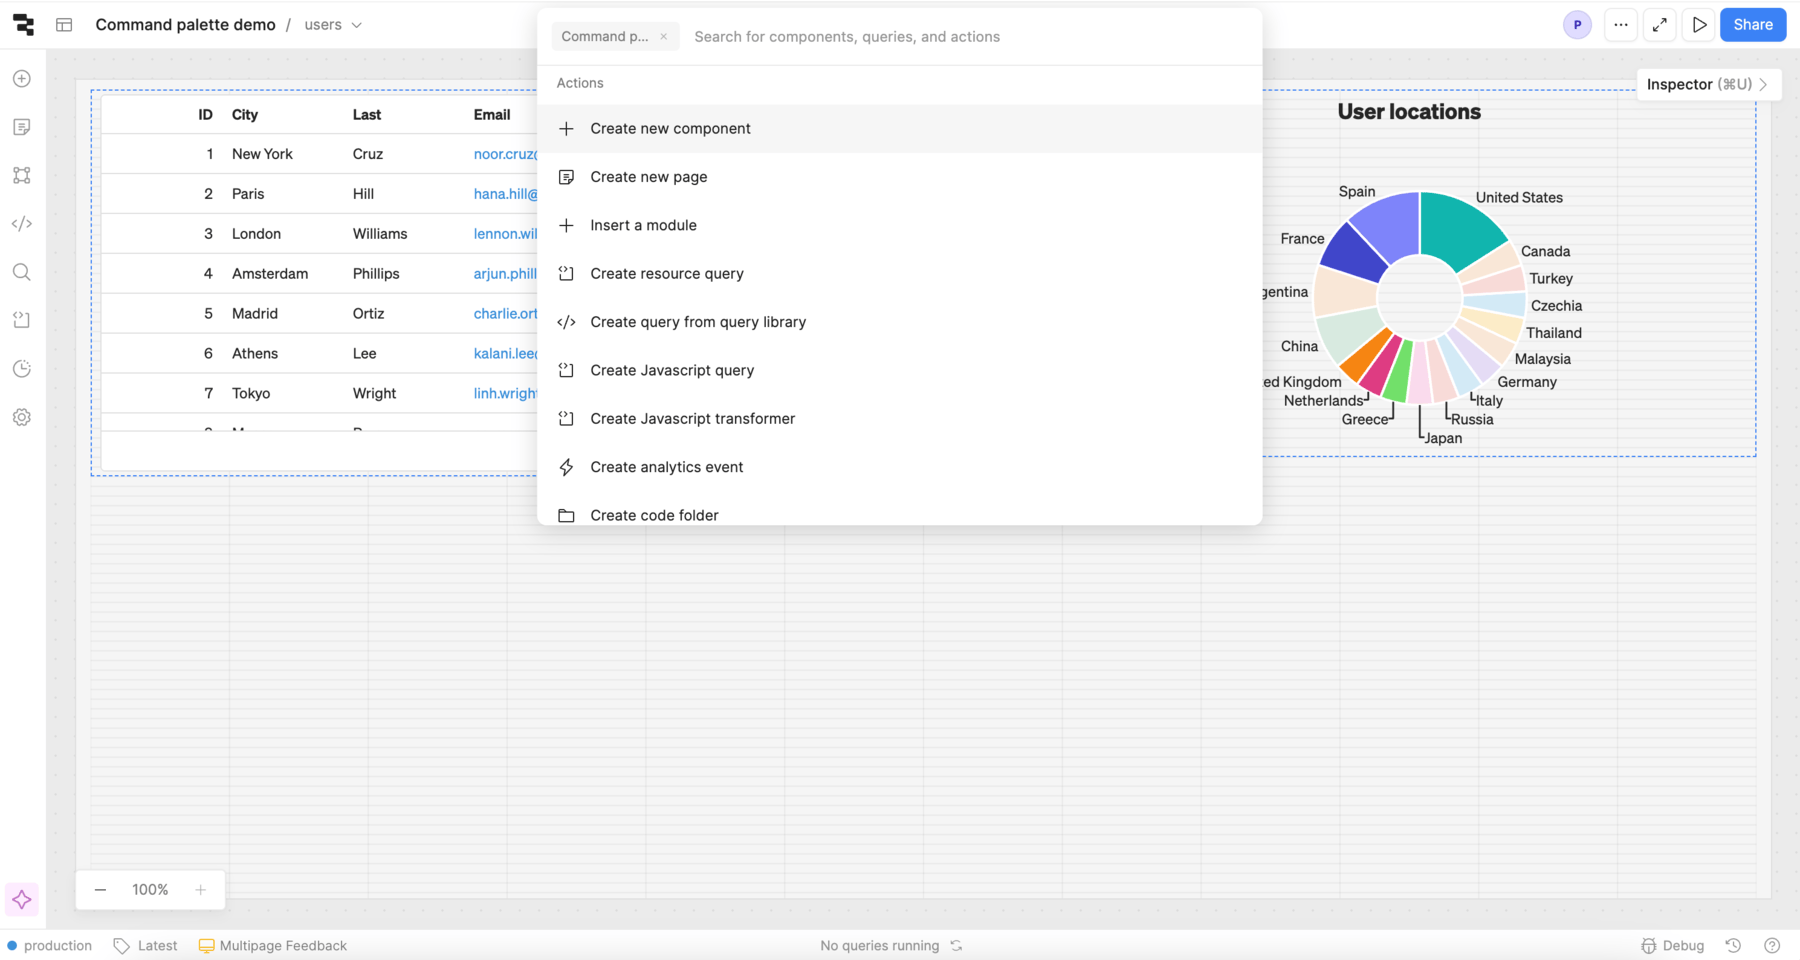Click the Preview play icon

point(1699,25)
